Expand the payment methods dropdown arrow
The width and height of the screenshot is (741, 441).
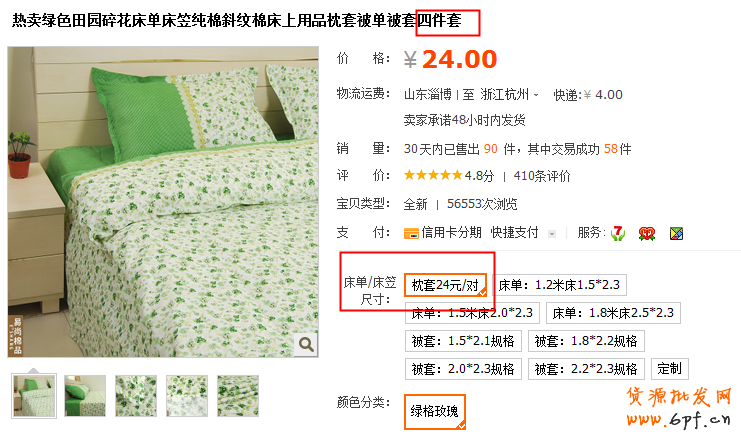551,233
